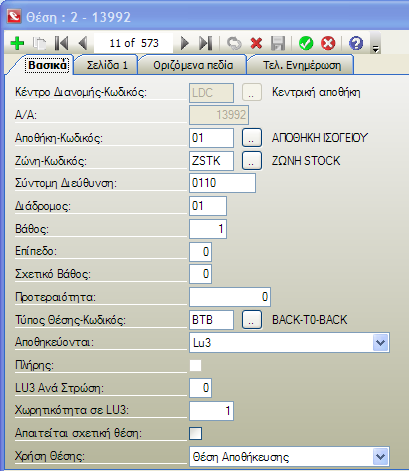Click the Διάδρομος input field
Viewport: 409px width, 471px height.
point(208,206)
